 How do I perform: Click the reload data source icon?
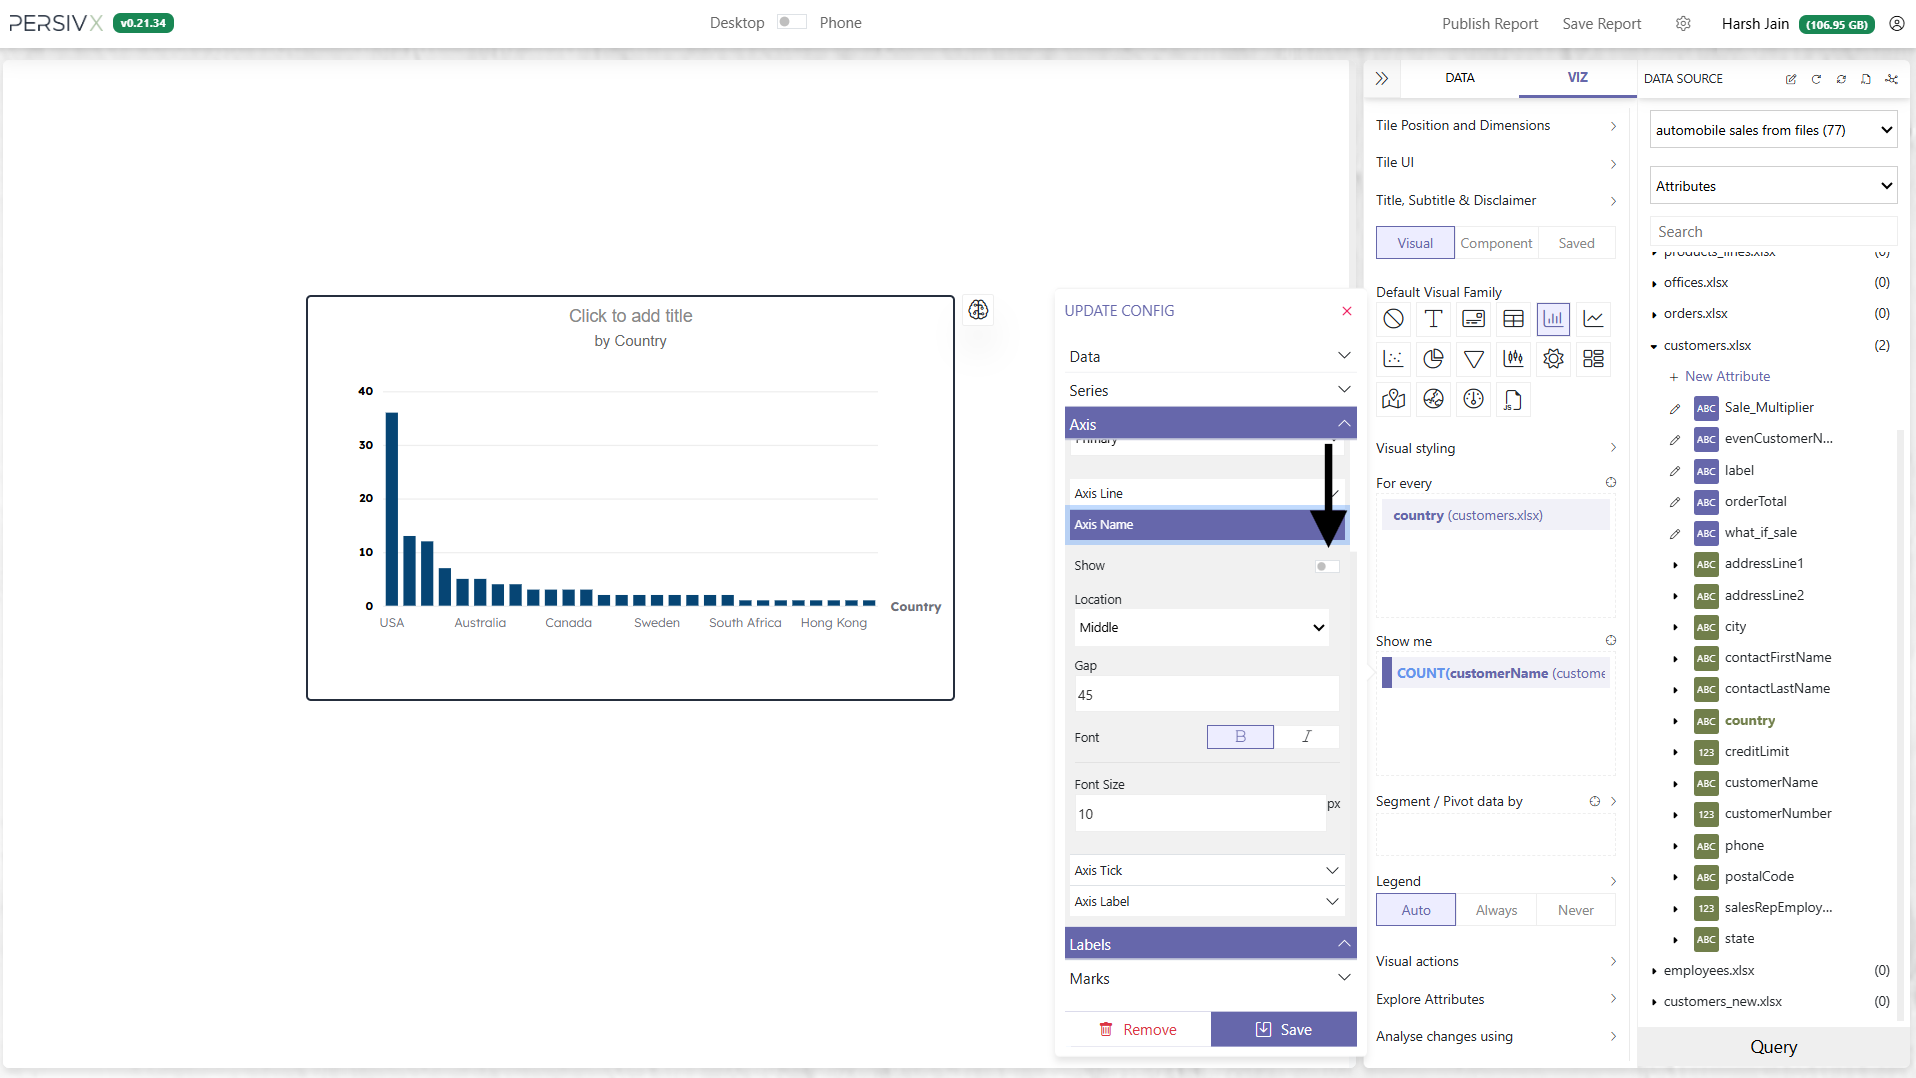pos(1816,79)
